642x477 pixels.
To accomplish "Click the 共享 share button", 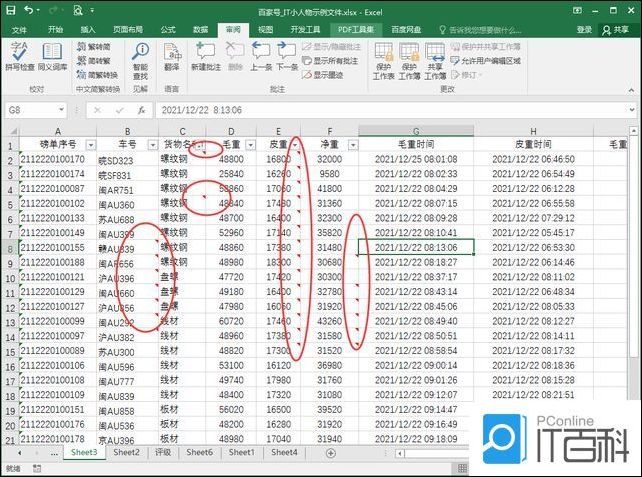I will (x=615, y=29).
